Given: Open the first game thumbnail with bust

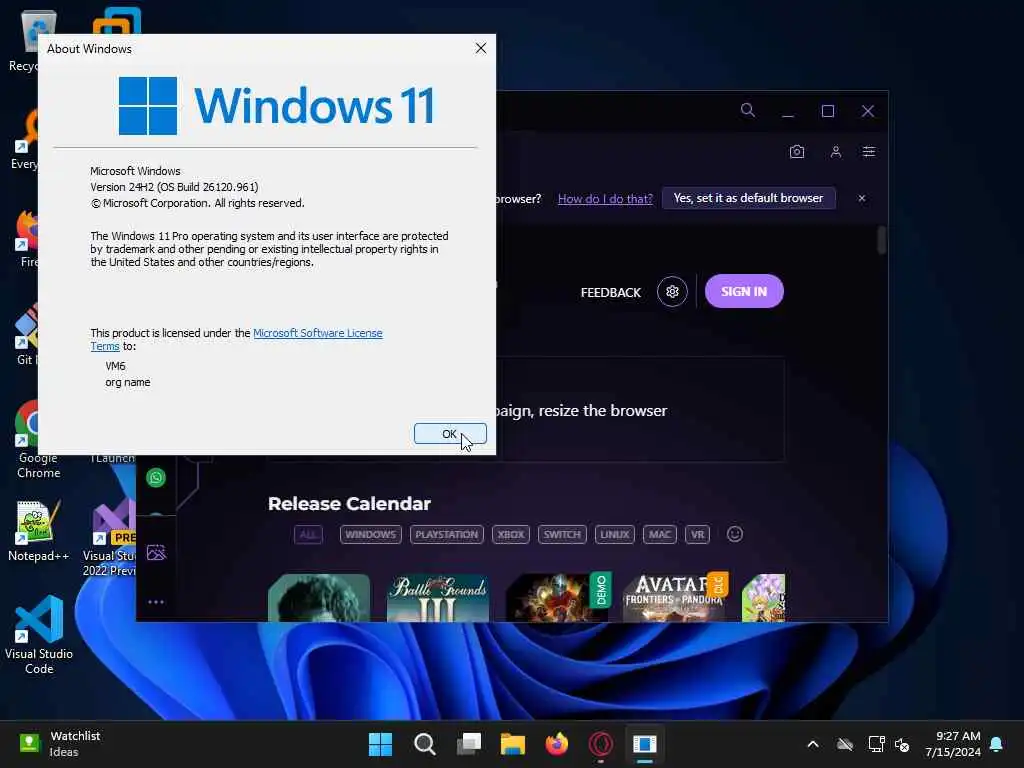Looking at the screenshot, I should [319, 598].
